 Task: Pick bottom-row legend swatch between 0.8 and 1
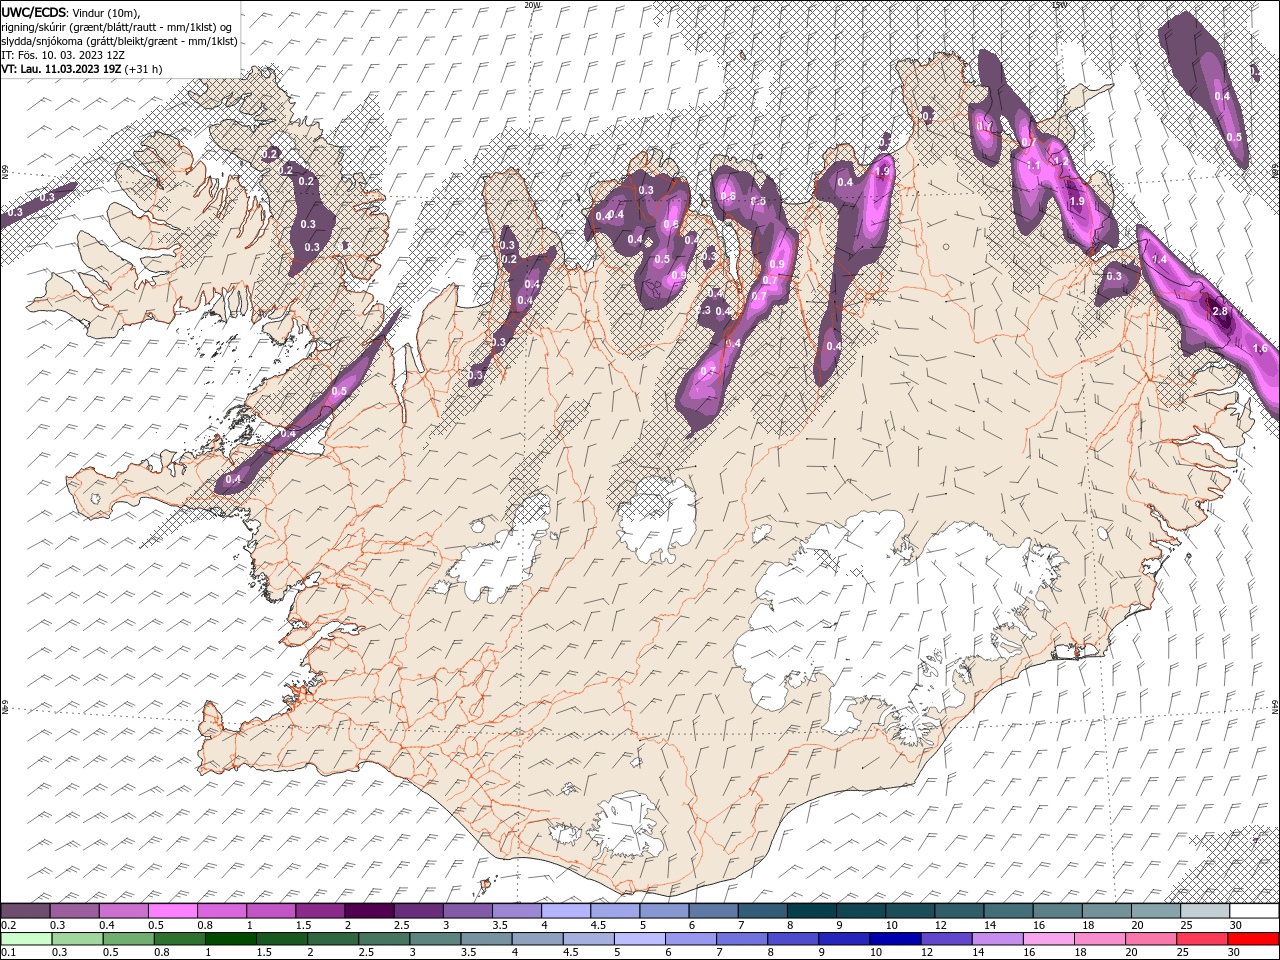tap(179, 939)
